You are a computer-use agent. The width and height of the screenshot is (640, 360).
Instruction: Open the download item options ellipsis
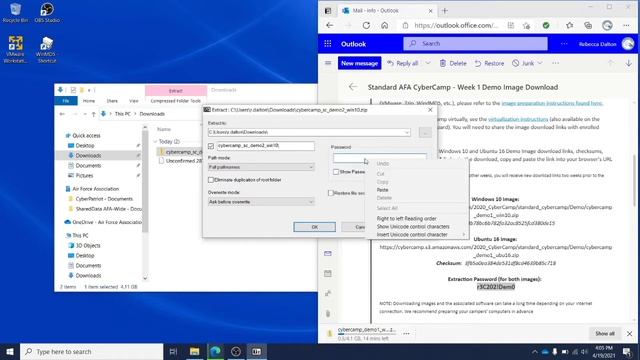406,333
